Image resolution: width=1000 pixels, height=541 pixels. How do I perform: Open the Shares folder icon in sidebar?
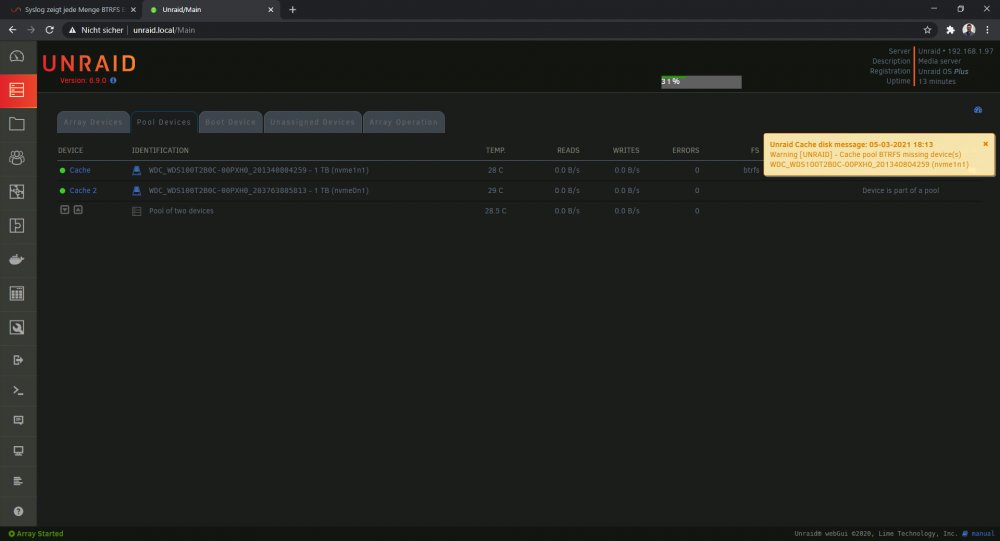coord(17,124)
